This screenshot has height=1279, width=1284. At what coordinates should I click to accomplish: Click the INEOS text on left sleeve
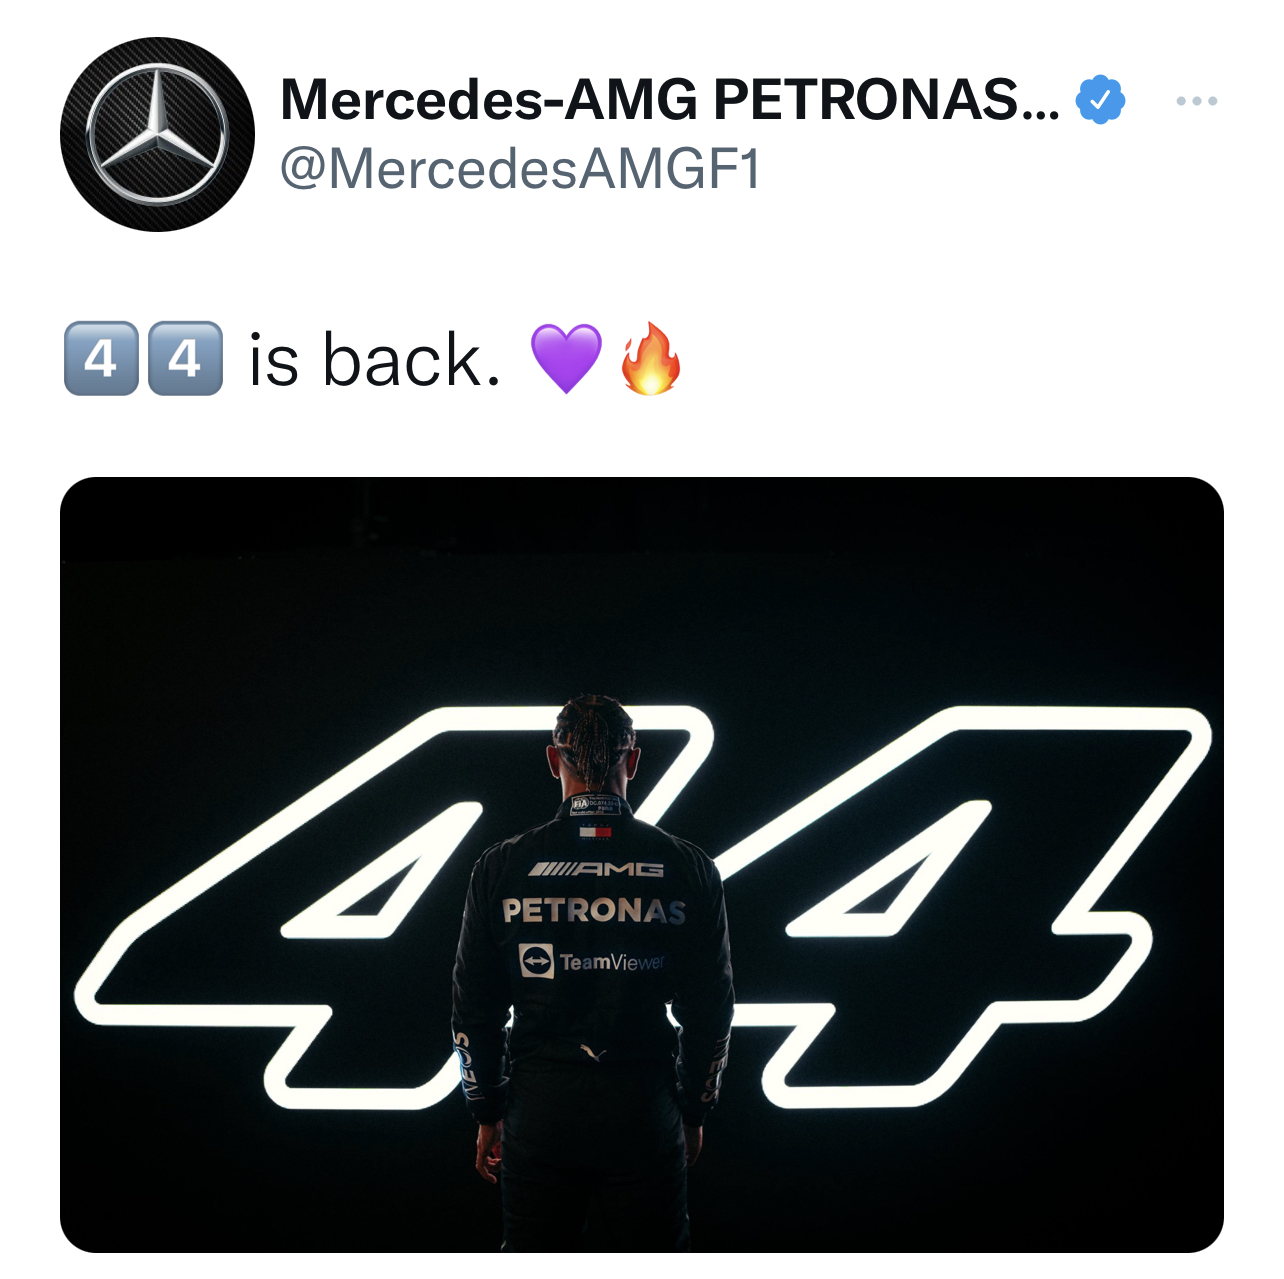click(466, 1066)
